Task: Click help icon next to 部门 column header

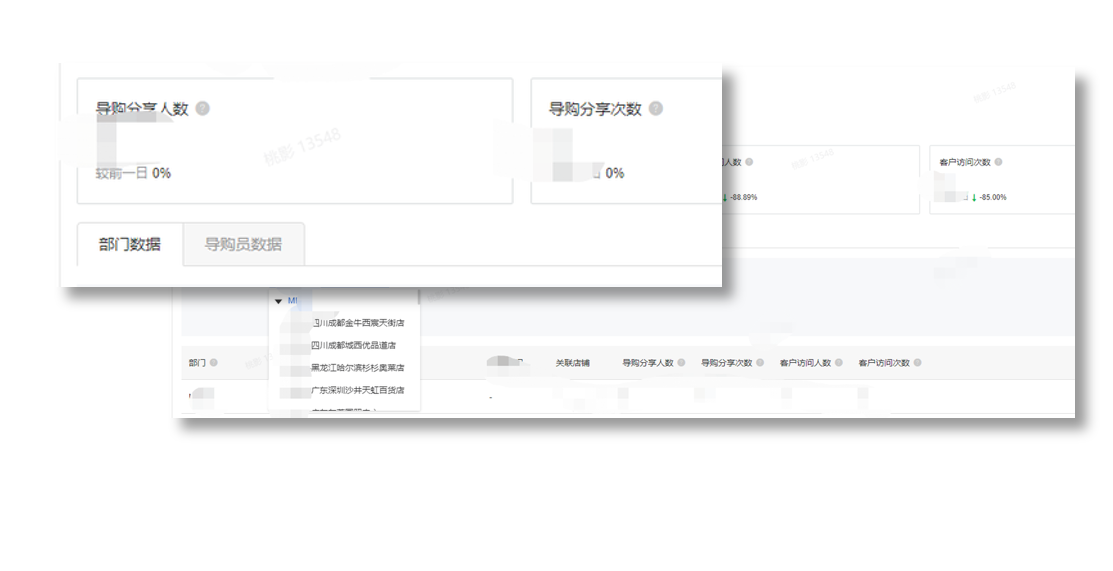Action: (x=214, y=363)
